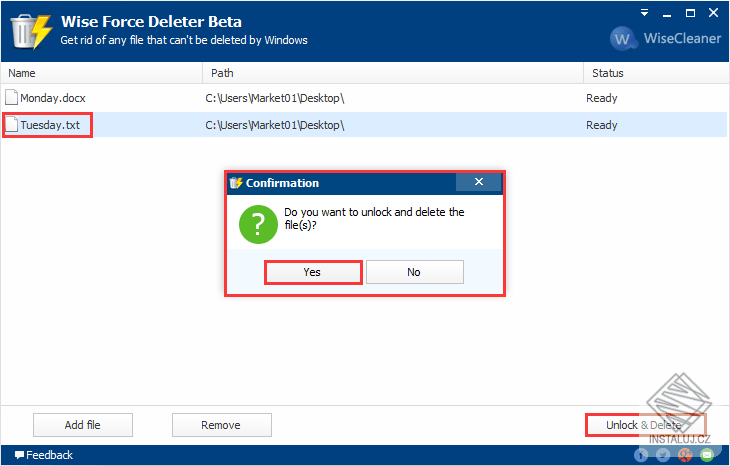Image resolution: width=730 pixels, height=466 pixels.
Task: Maximize the Wise Force Deleter window
Action: coord(690,13)
